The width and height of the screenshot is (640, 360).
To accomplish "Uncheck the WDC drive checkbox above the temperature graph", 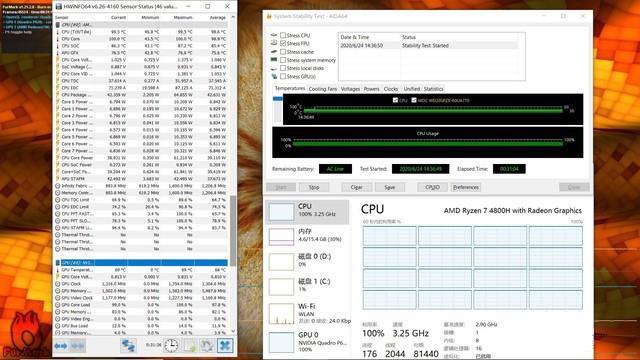I will (414, 100).
